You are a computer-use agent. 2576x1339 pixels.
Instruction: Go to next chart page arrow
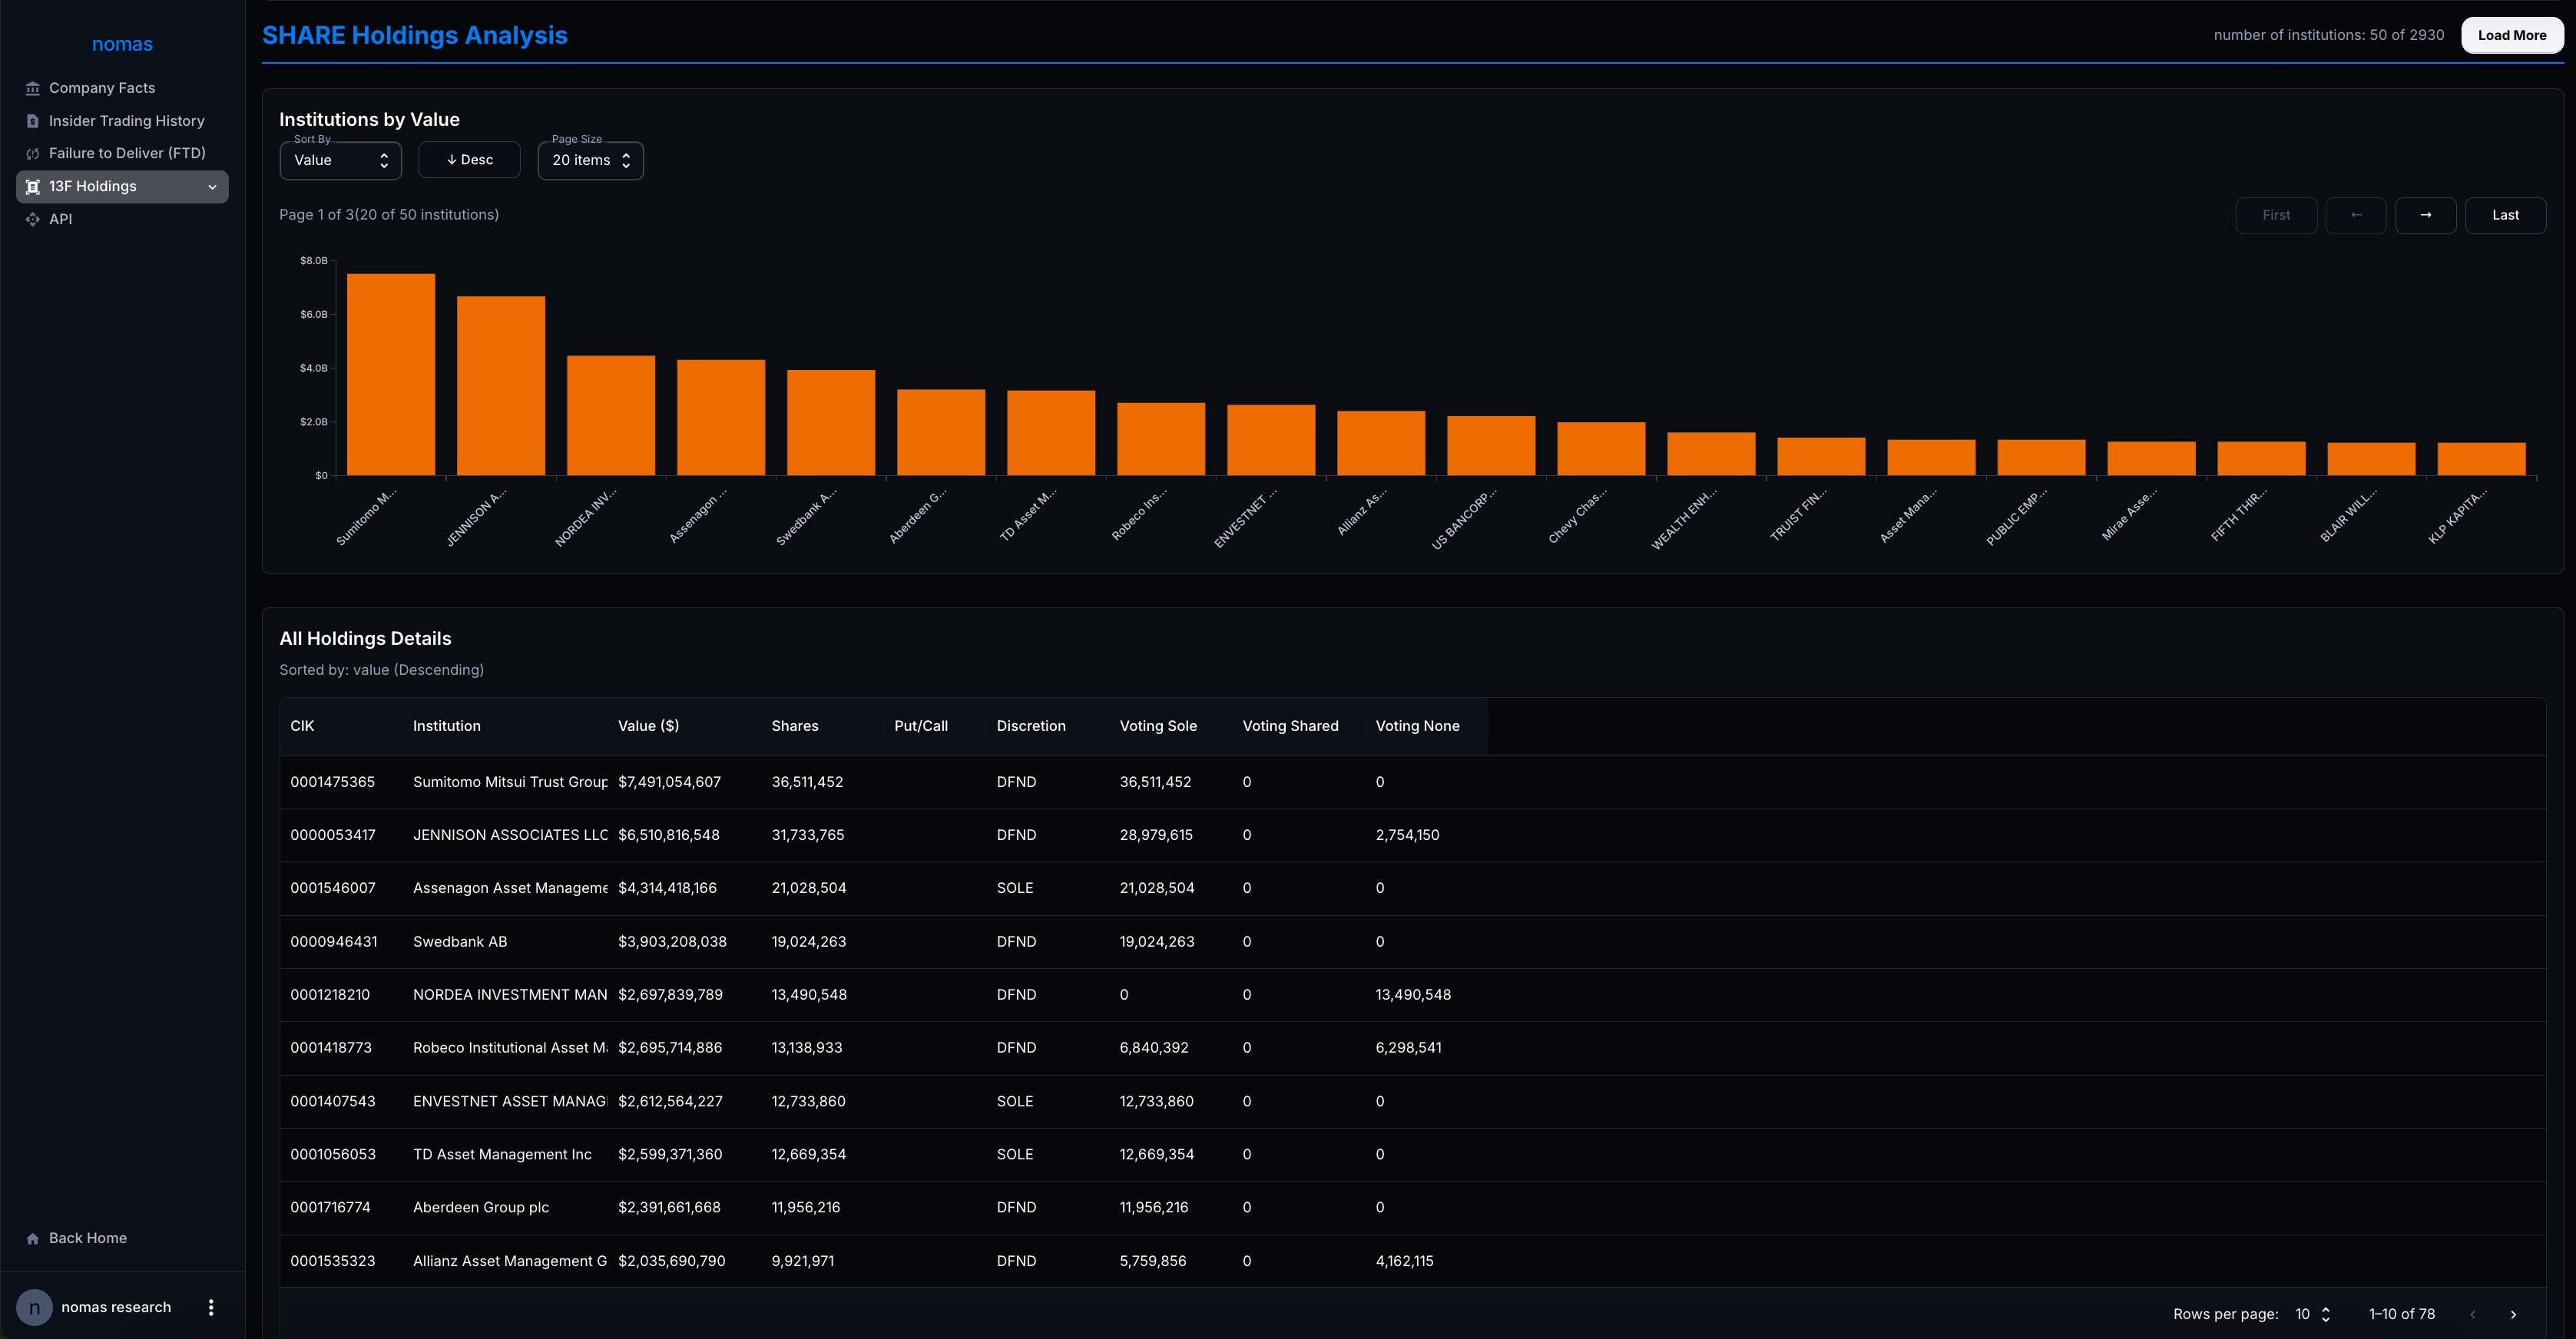(x=2425, y=215)
